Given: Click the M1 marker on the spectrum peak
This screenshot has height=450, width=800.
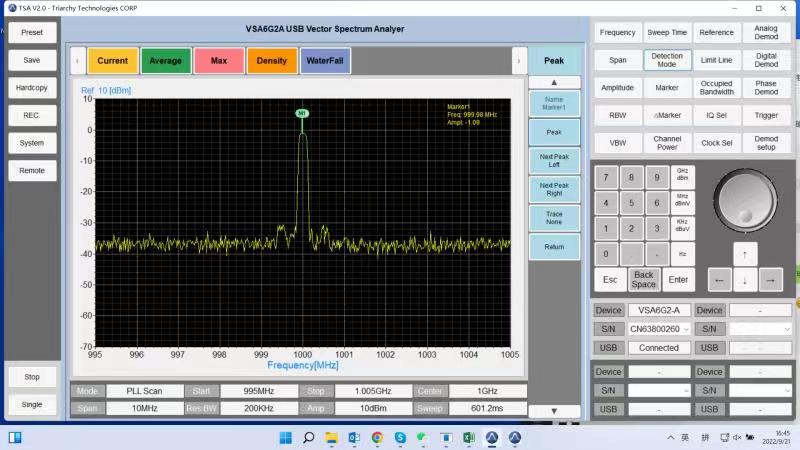Looking at the screenshot, I should [302, 114].
